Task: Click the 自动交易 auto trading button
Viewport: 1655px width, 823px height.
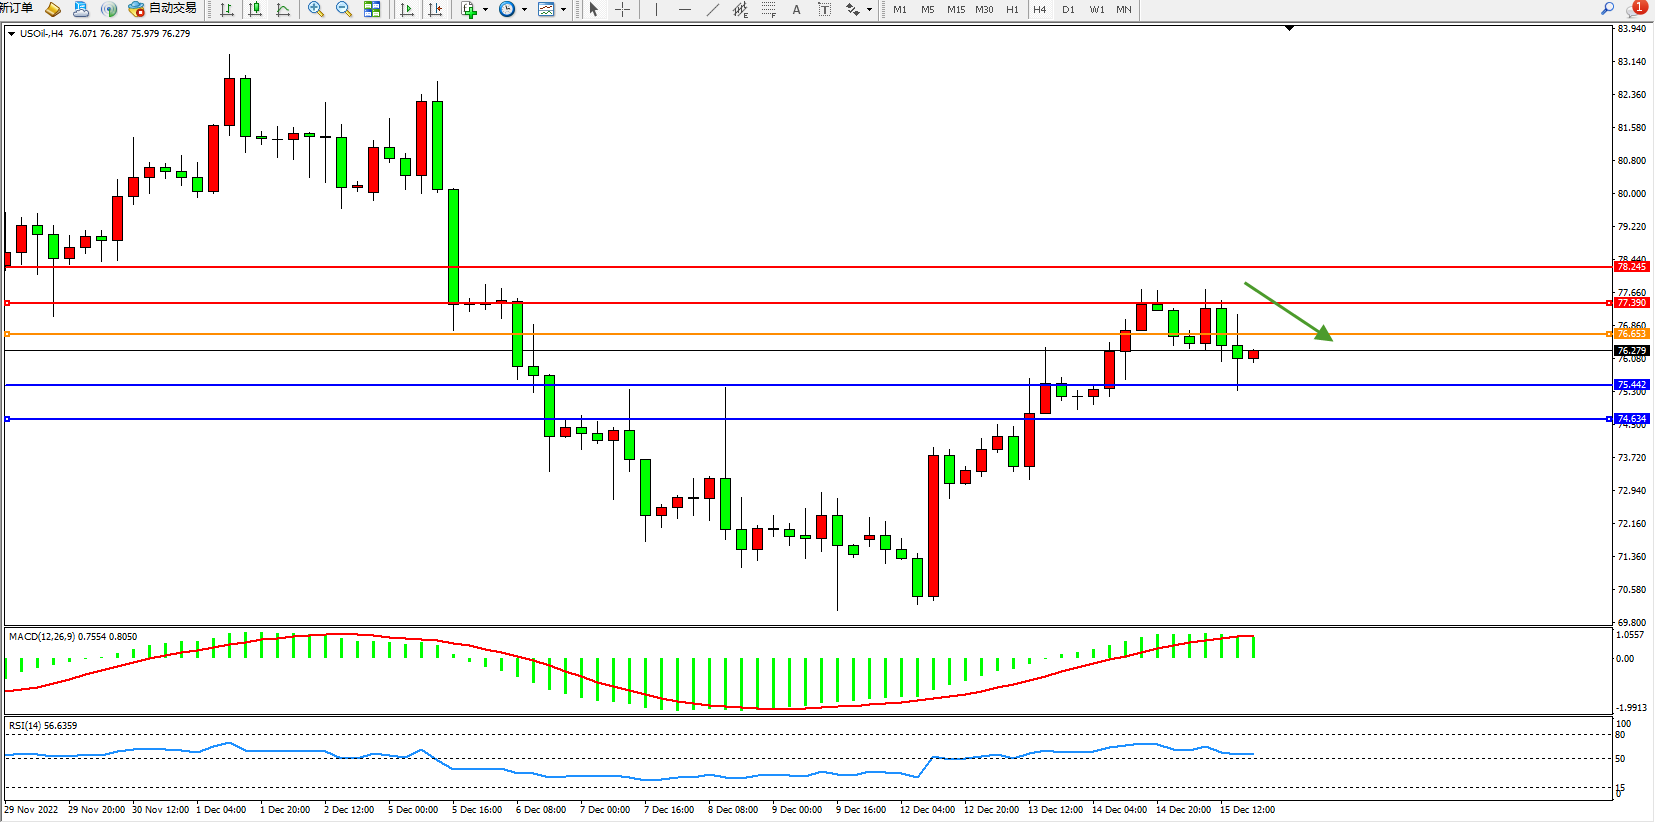Action: click(x=162, y=9)
